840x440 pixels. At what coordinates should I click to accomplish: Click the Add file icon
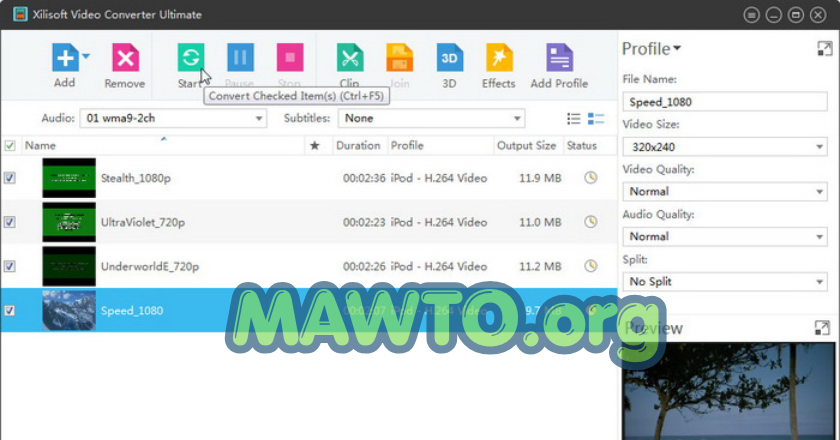65,57
